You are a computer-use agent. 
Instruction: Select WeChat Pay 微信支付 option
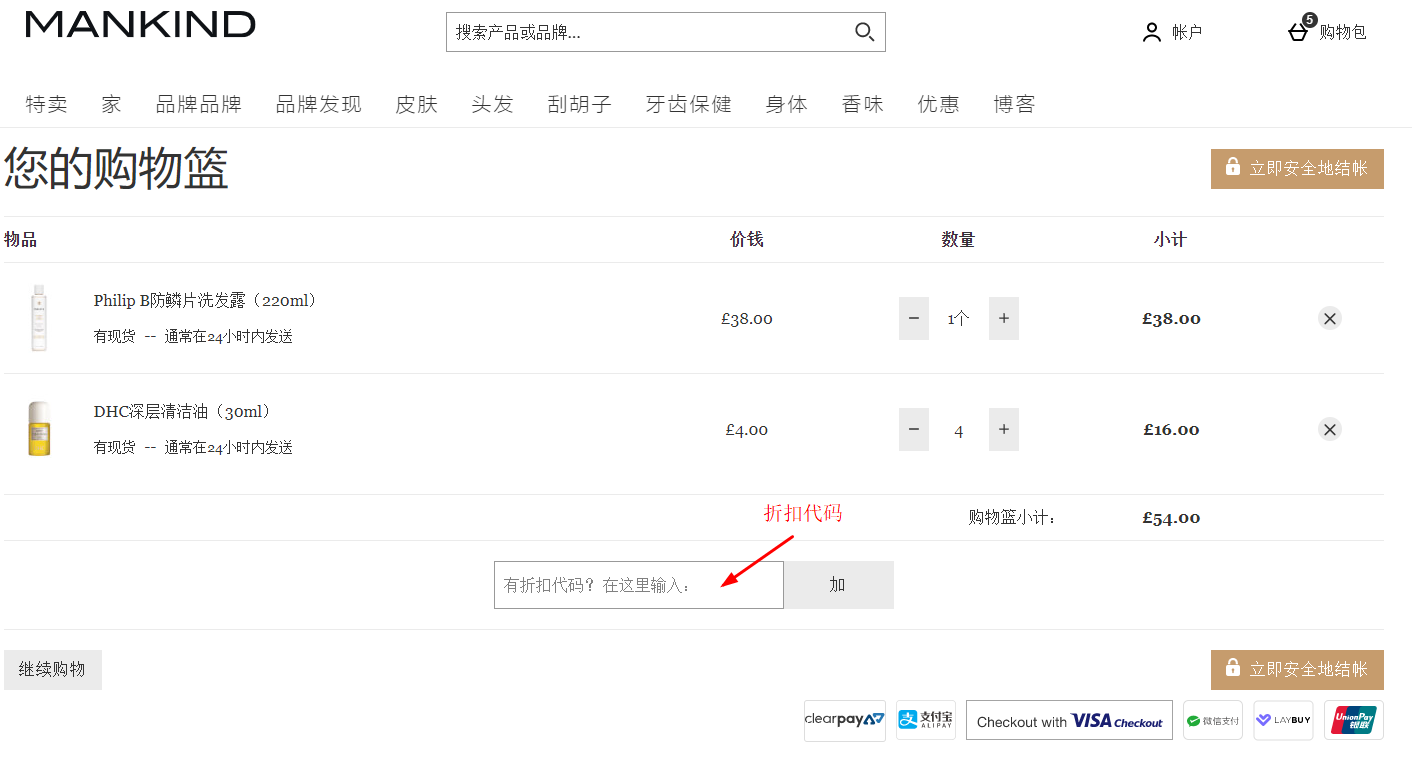tap(1213, 720)
